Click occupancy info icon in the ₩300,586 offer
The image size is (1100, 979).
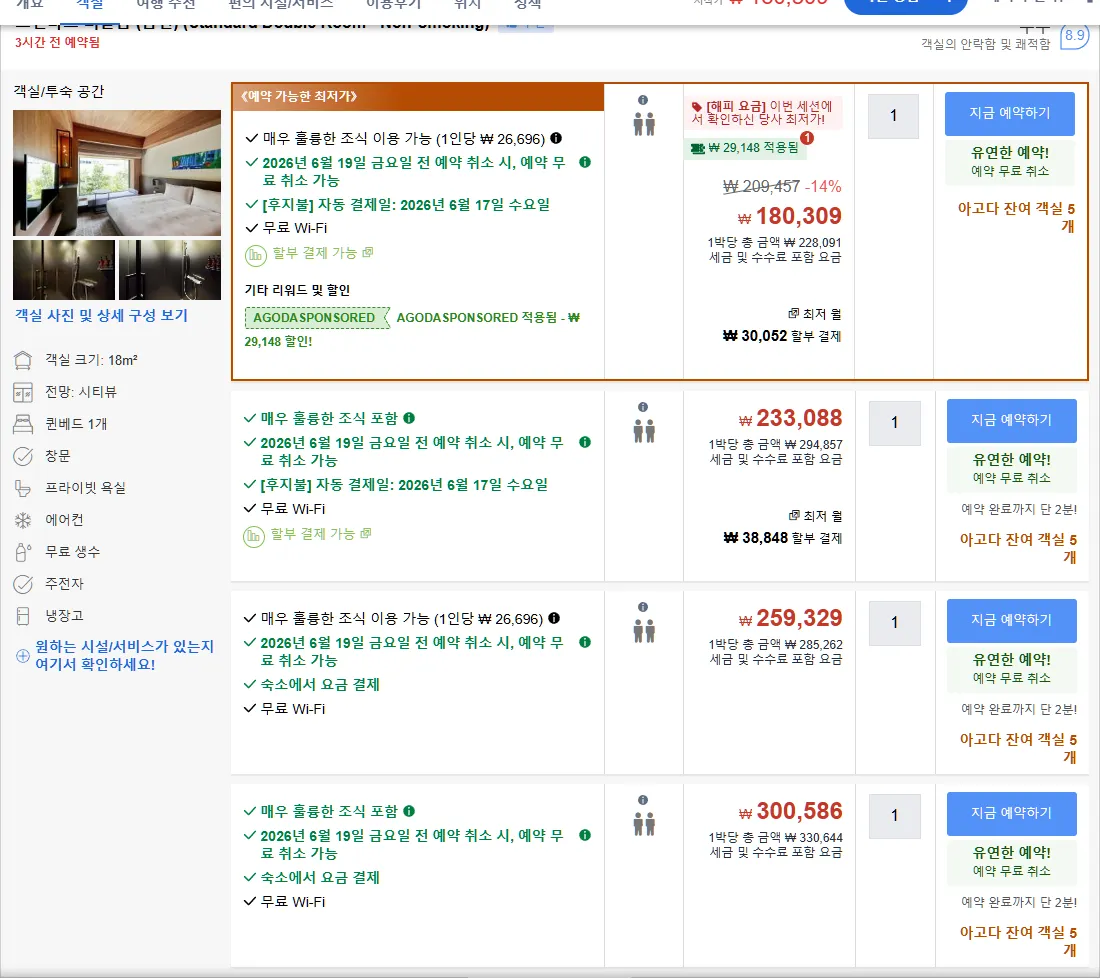[643, 800]
